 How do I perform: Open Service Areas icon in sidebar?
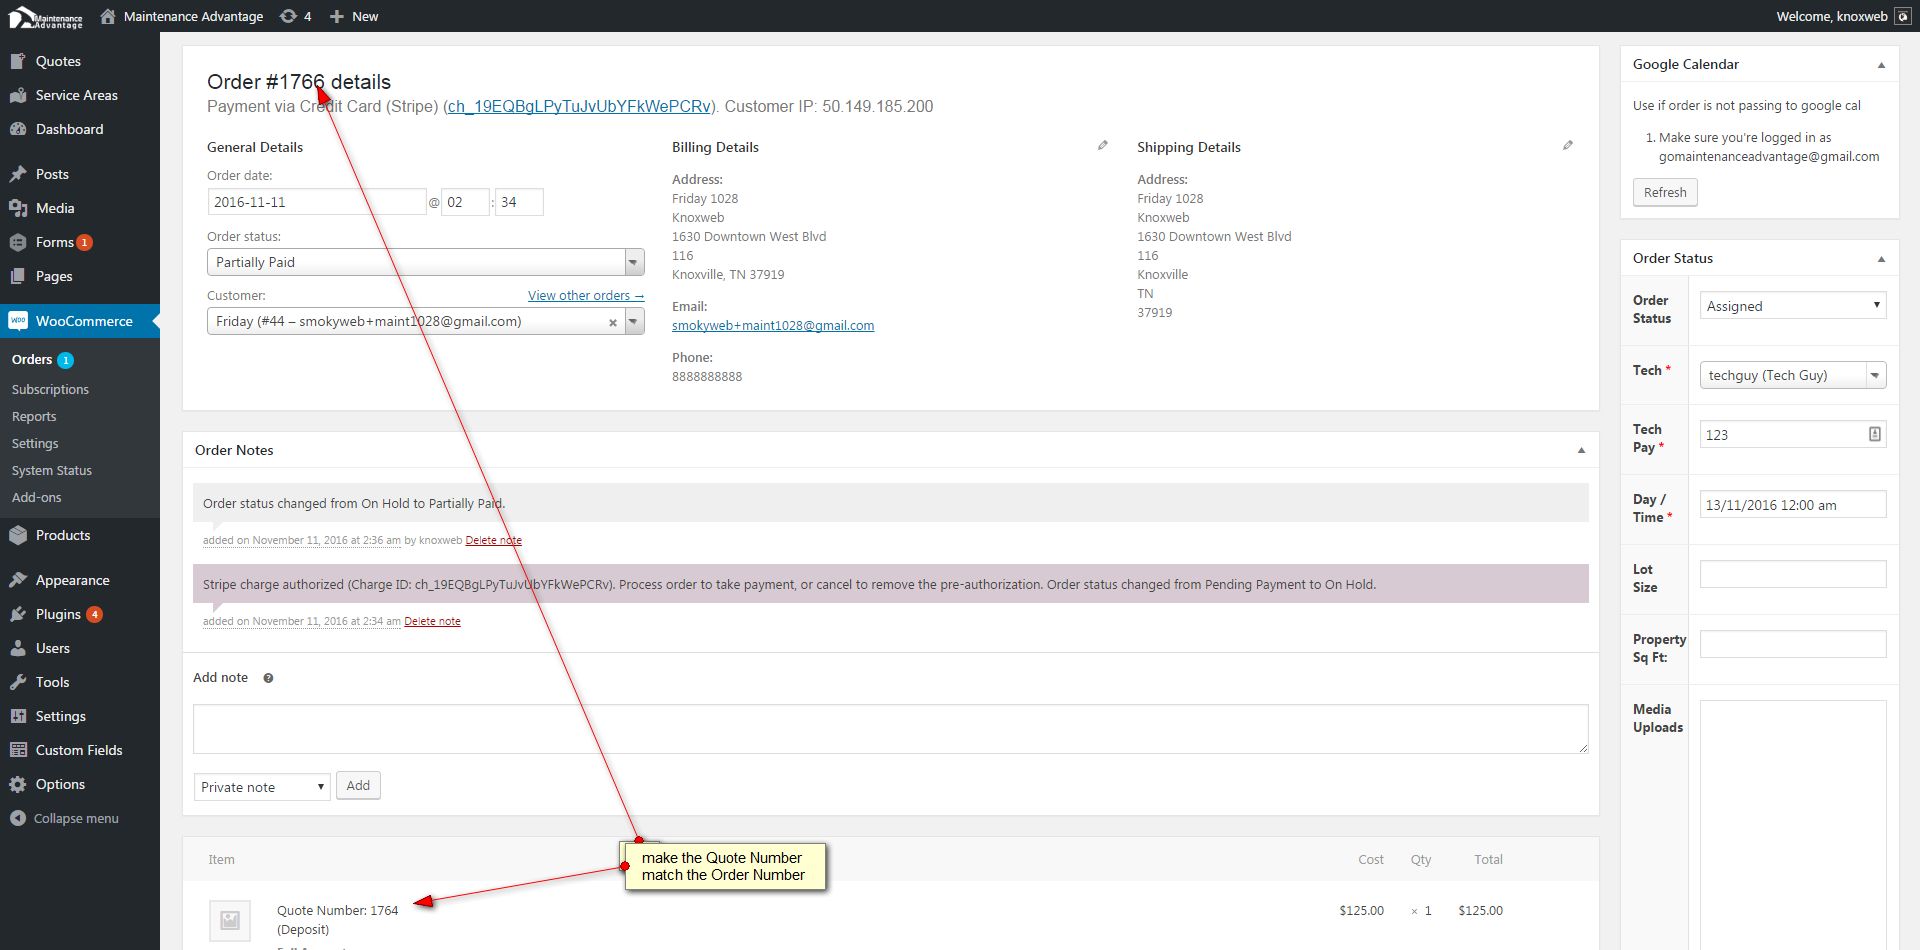pos(17,95)
